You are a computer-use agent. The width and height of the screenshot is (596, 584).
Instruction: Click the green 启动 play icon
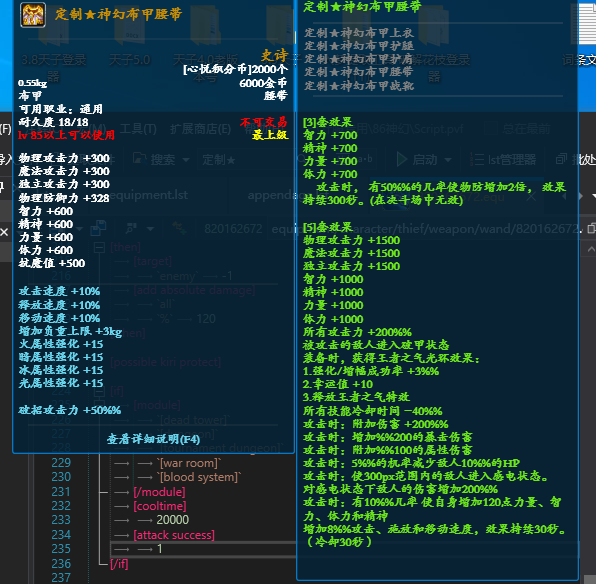(401, 160)
